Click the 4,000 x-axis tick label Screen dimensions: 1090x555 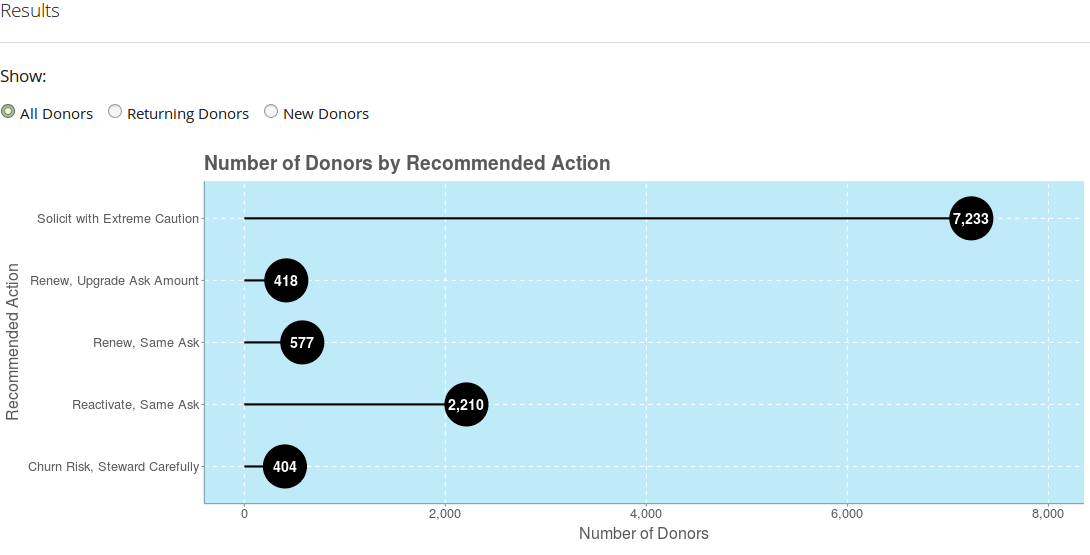coord(646,514)
